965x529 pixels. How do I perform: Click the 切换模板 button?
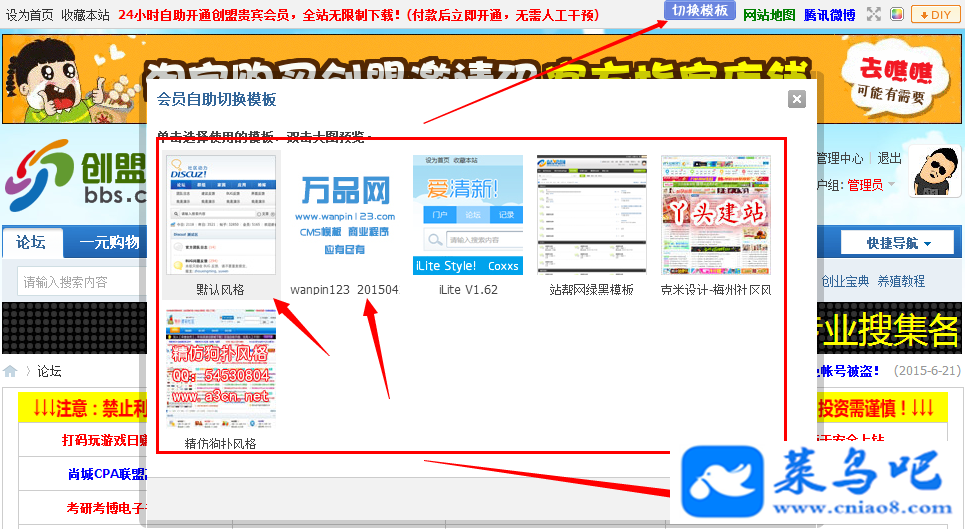tap(700, 10)
